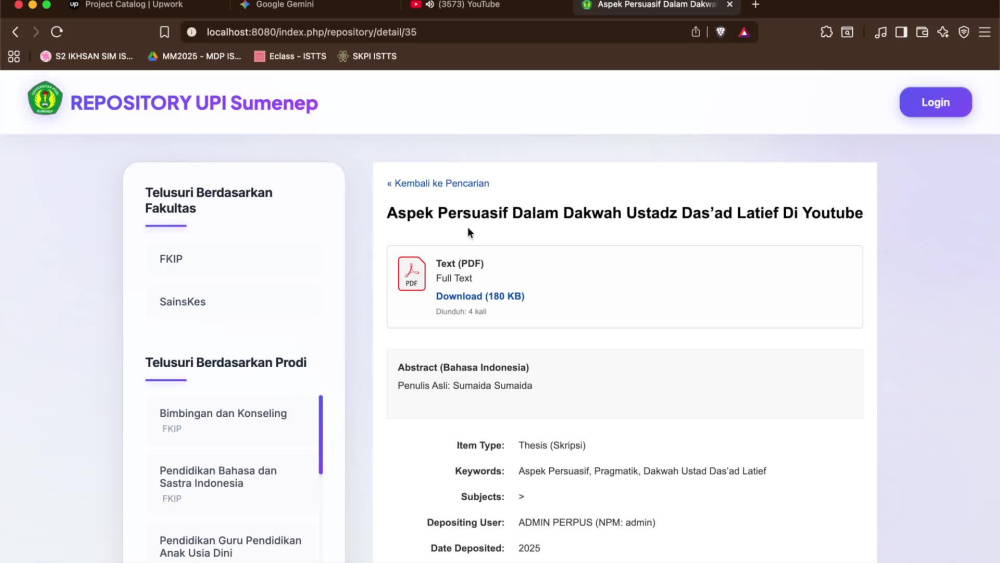Click 'Penulis Asli: Sumaida Sumaida' text
Screen dimensions: 1000x563
click(465, 385)
